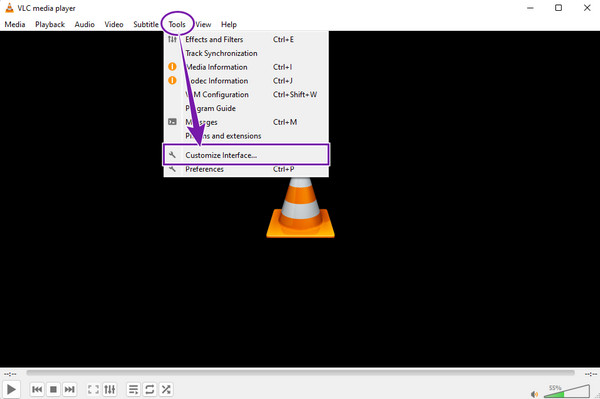
Task: Adjust the volume slider at 55%
Action: (x=567, y=391)
